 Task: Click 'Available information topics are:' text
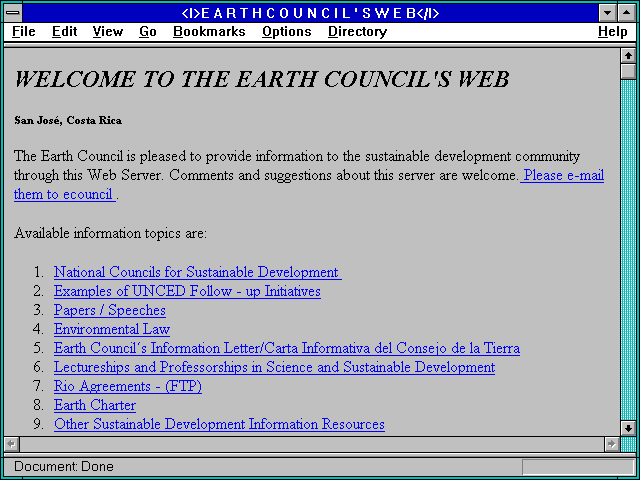(x=110, y=233)
